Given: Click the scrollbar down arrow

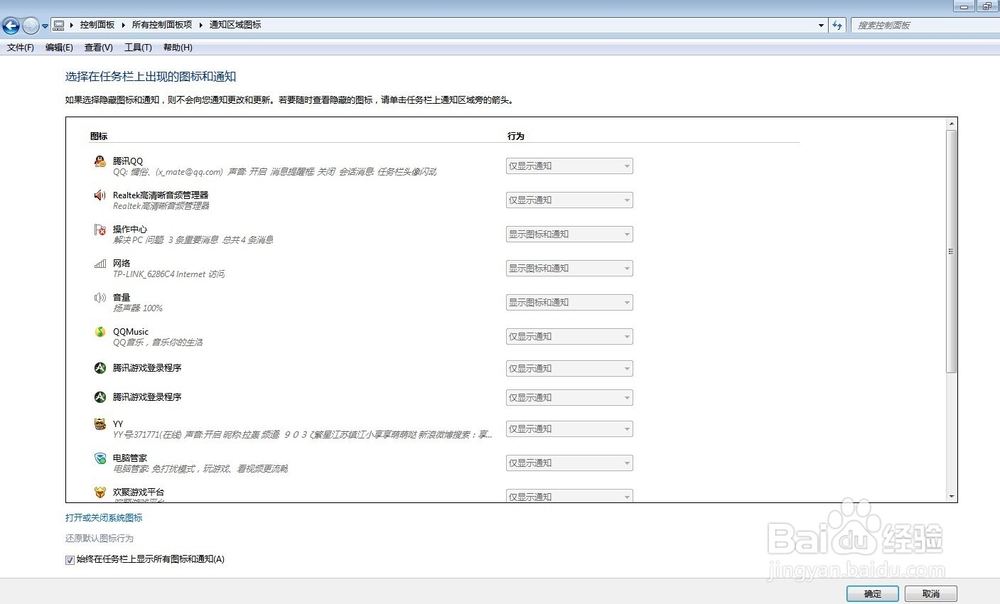Looking at the screenshot, I should pyautogui.click(x=951, y=496).
